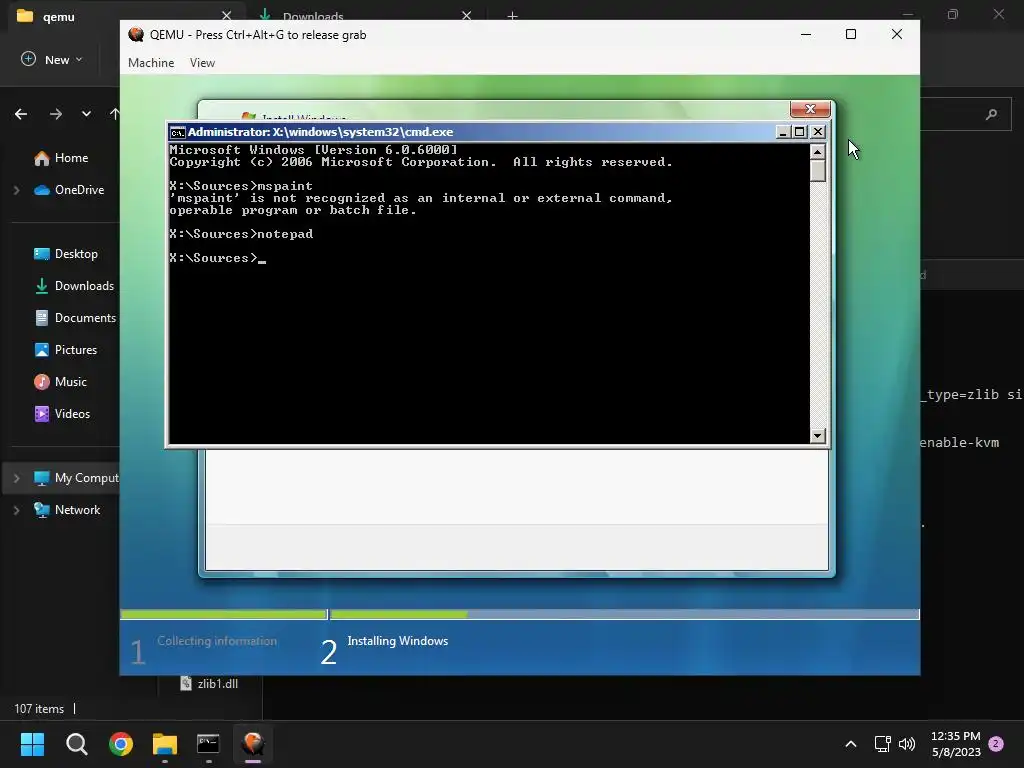Open OneDrive in Explorer sidebar
The image size is (1024, 768).
(79, 190)
